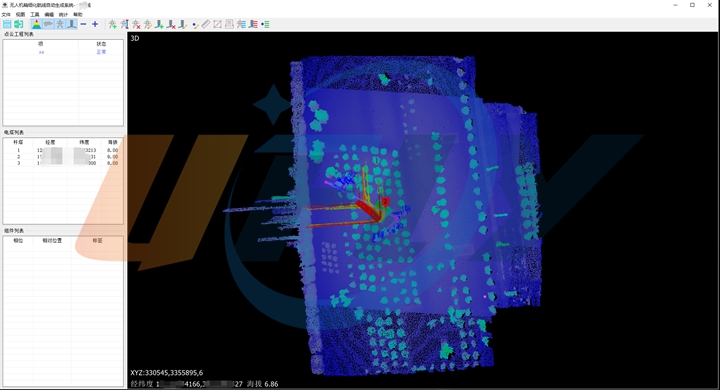Screen dimensions: 720x390
Task: Open the 工具 menu
Action: click(x=35, y=15)
